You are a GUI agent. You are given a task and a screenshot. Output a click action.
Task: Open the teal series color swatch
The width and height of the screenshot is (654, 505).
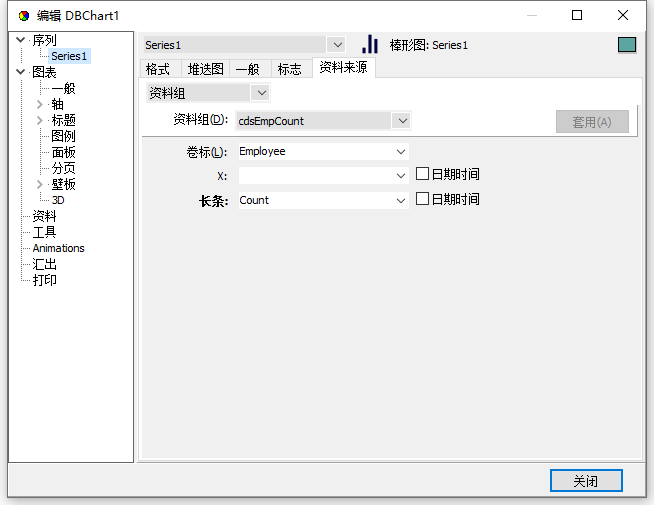[x=626, y=45]
